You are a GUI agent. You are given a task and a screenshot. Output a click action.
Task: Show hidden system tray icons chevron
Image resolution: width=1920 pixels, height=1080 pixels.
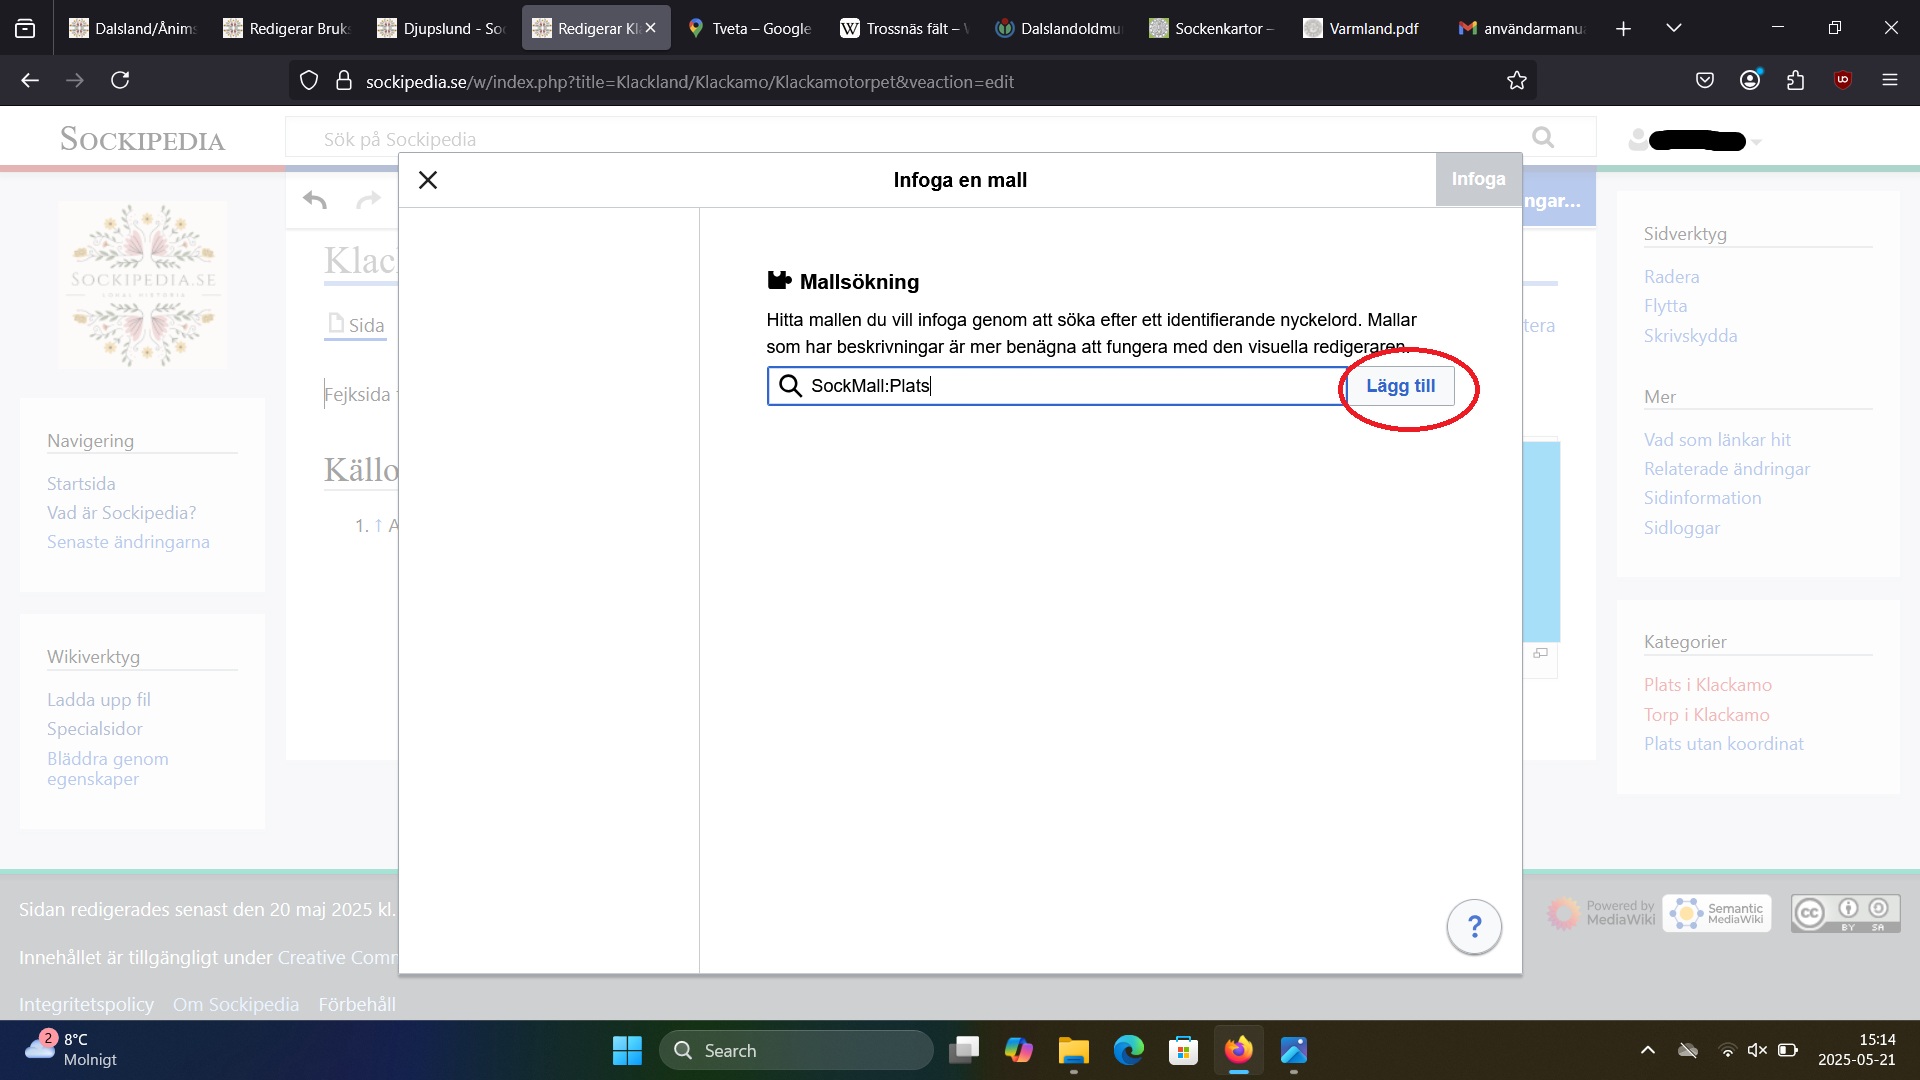1648,1050
